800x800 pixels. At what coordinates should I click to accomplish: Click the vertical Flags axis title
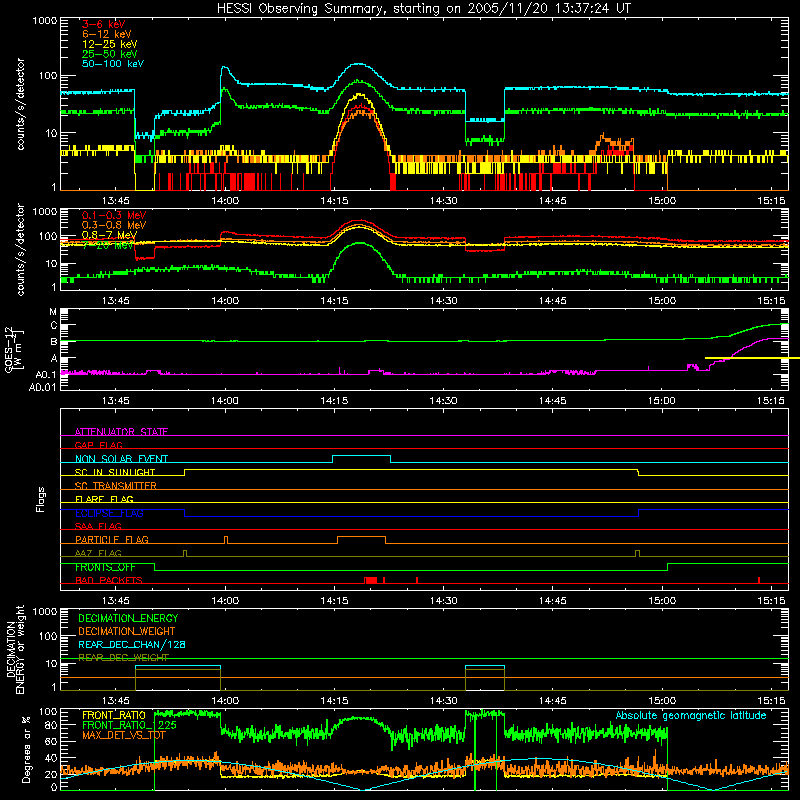(x=41, y=499)
